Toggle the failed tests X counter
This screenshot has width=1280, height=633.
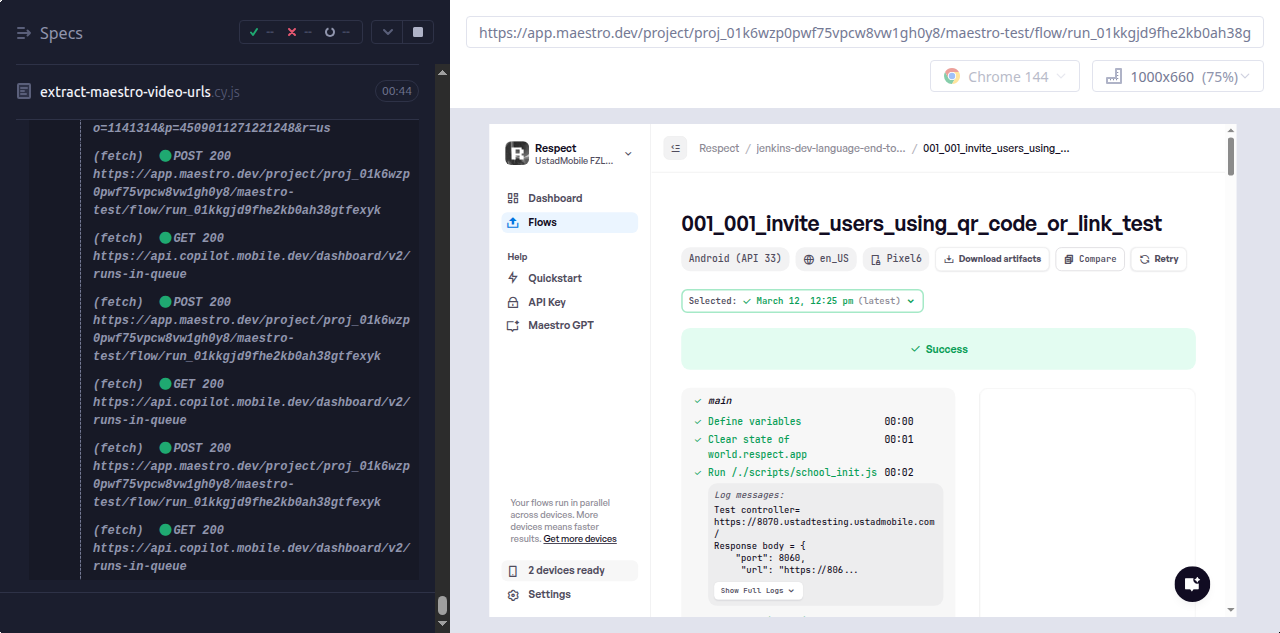coord(298,32)
